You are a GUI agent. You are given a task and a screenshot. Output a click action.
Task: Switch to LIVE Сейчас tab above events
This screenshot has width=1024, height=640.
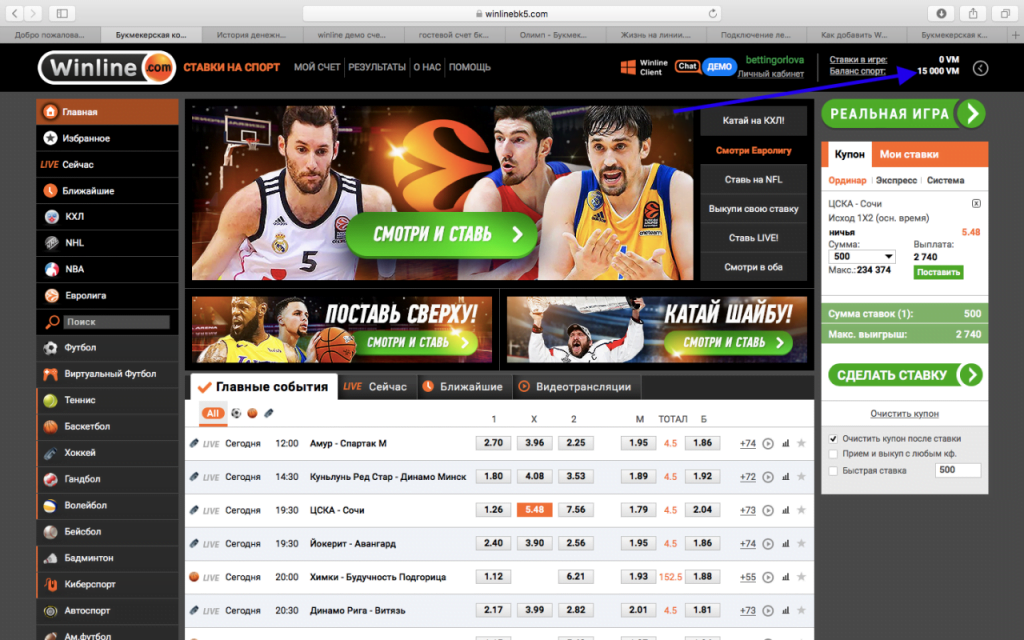pos(375,387)
